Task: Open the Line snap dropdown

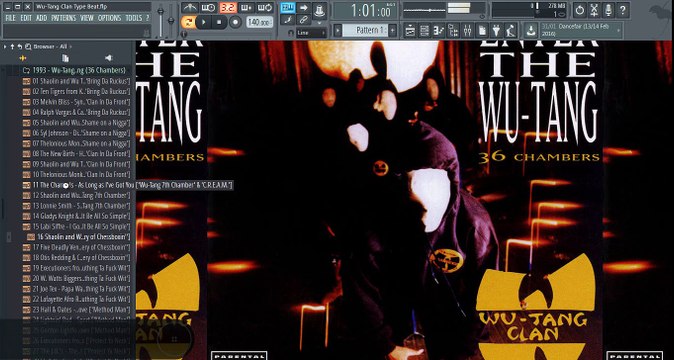Action: [x=312, y=33]
